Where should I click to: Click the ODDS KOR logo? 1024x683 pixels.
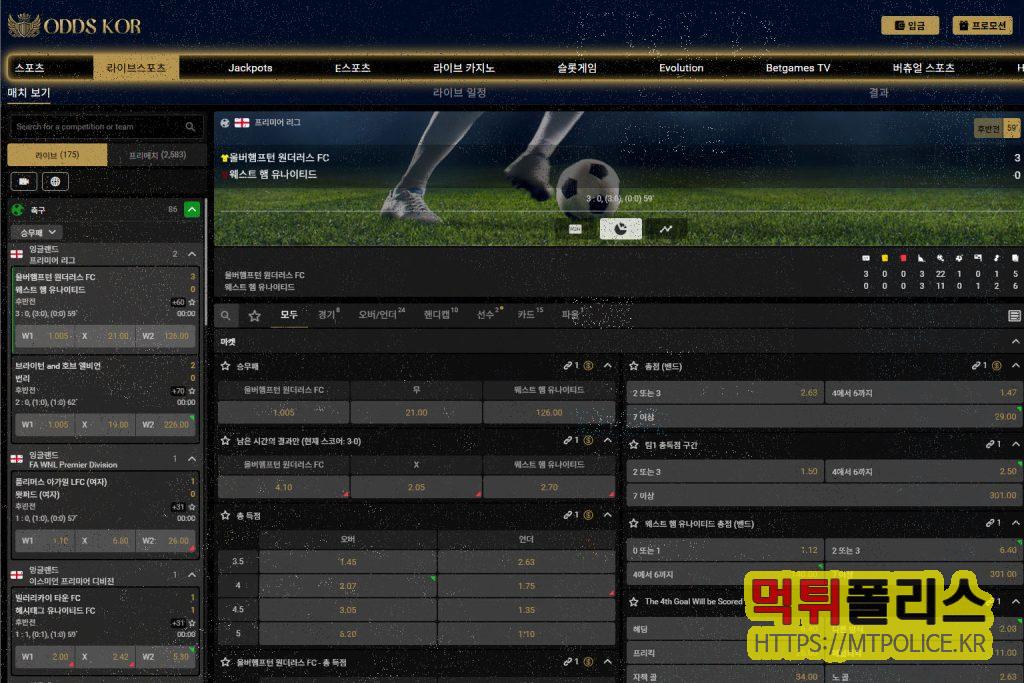pos(74,25)
